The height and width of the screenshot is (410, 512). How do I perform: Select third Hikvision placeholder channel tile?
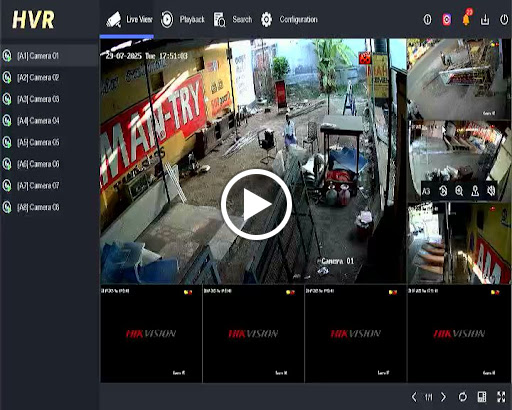pos(356,334)
